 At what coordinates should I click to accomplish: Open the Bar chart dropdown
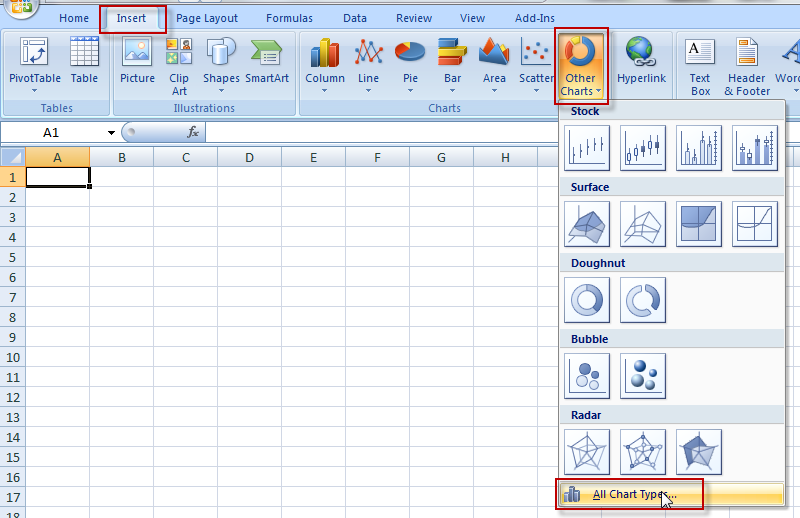[x=453, y=65]
